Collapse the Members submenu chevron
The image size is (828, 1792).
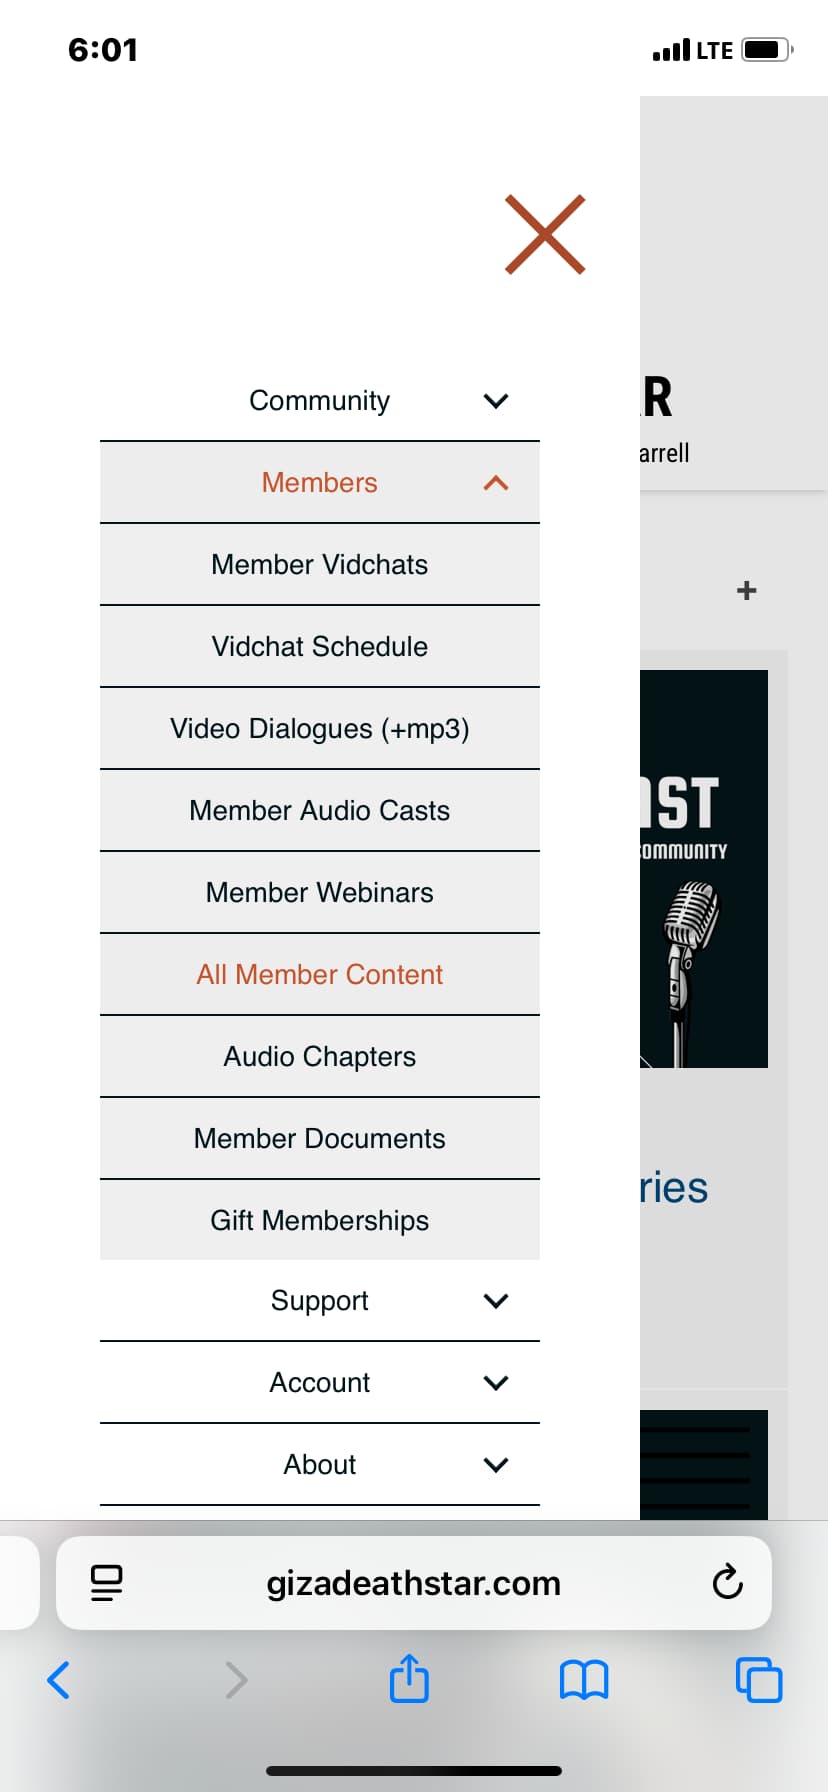(x=496, y=483)
